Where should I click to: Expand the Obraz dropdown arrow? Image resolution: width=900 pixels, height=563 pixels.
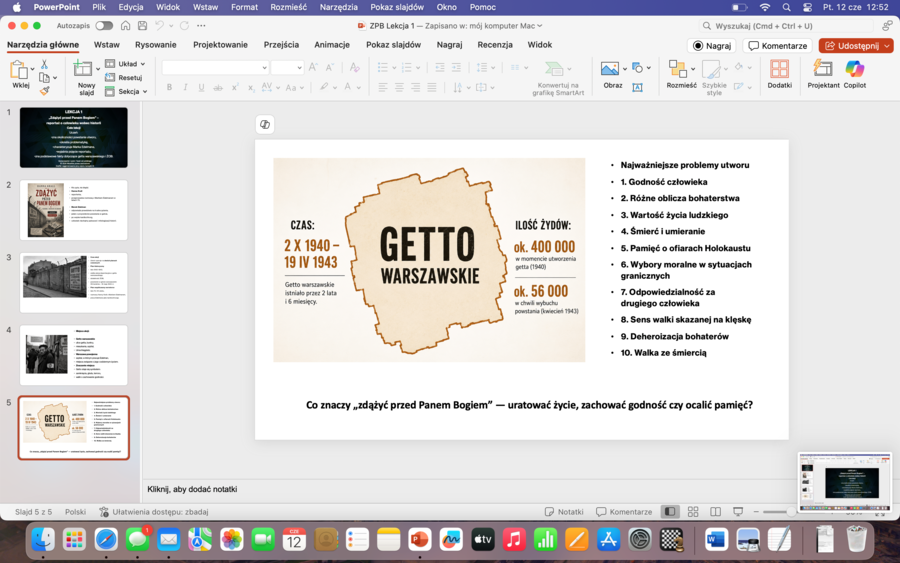pos(624,69)
